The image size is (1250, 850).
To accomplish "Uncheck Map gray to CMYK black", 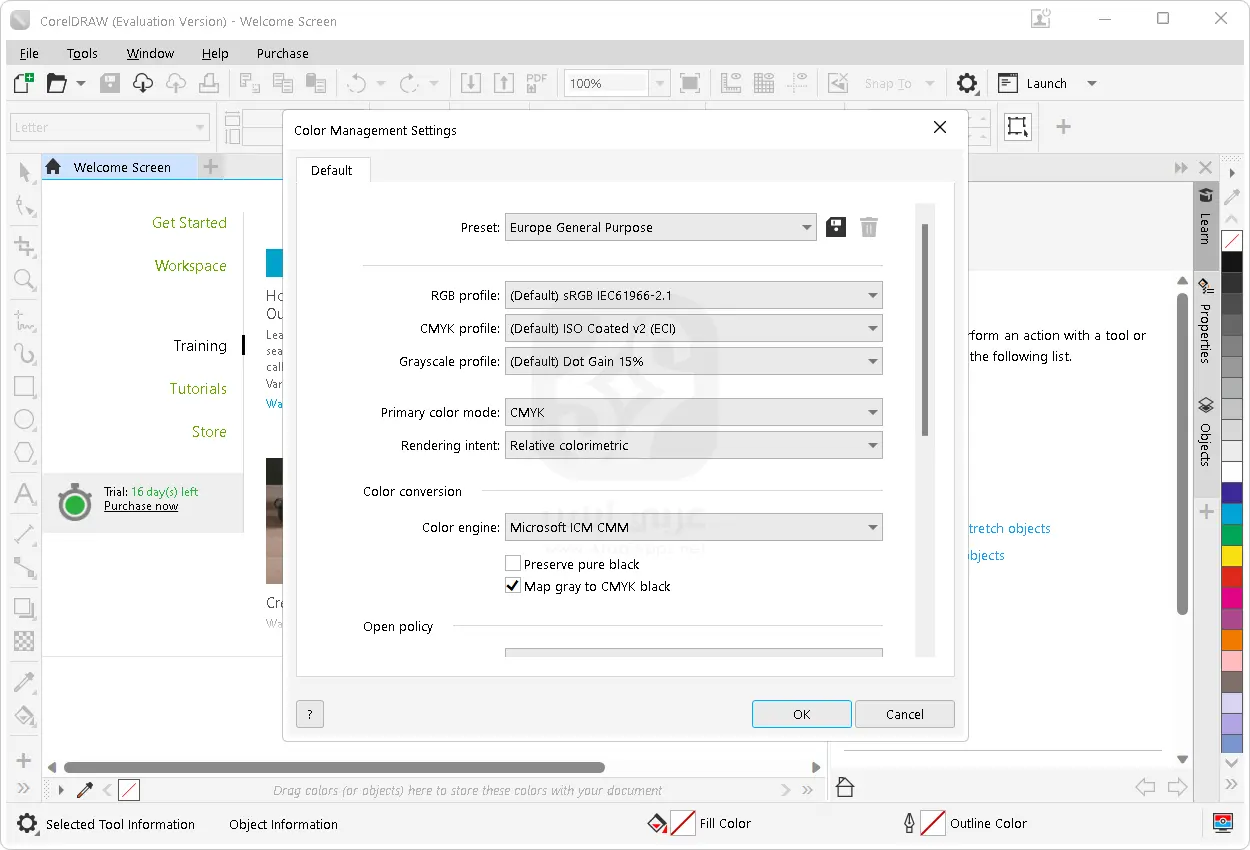I will (x=513, y=586).
